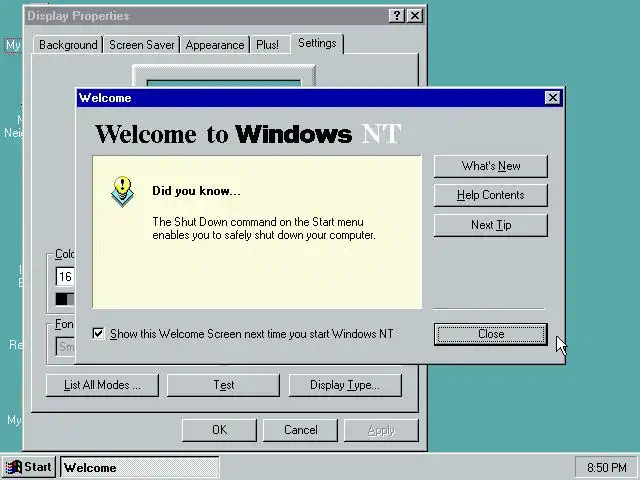The image size is (640, 480).
Task: Close Welcome dialog via title bar X
Action: coord(553,98)
